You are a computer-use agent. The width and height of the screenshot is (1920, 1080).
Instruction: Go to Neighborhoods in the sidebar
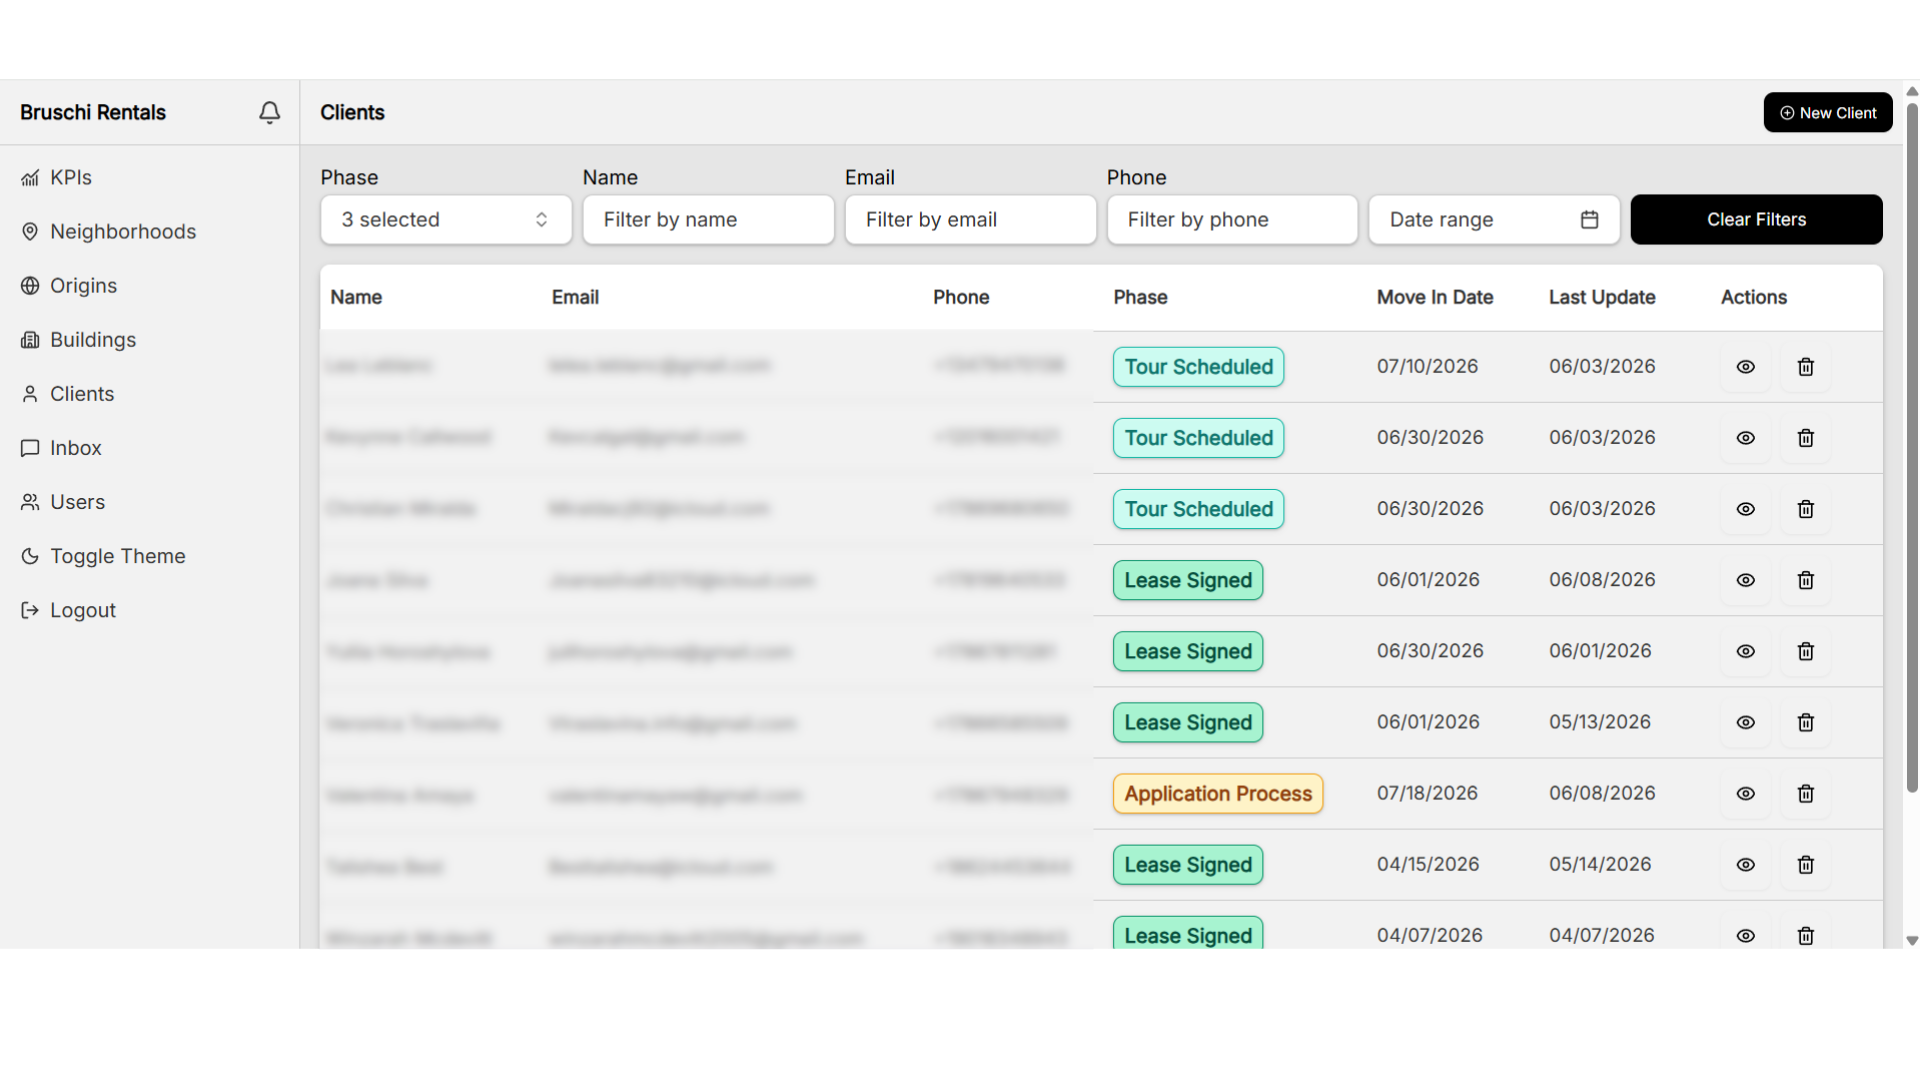tap(108, 231)
